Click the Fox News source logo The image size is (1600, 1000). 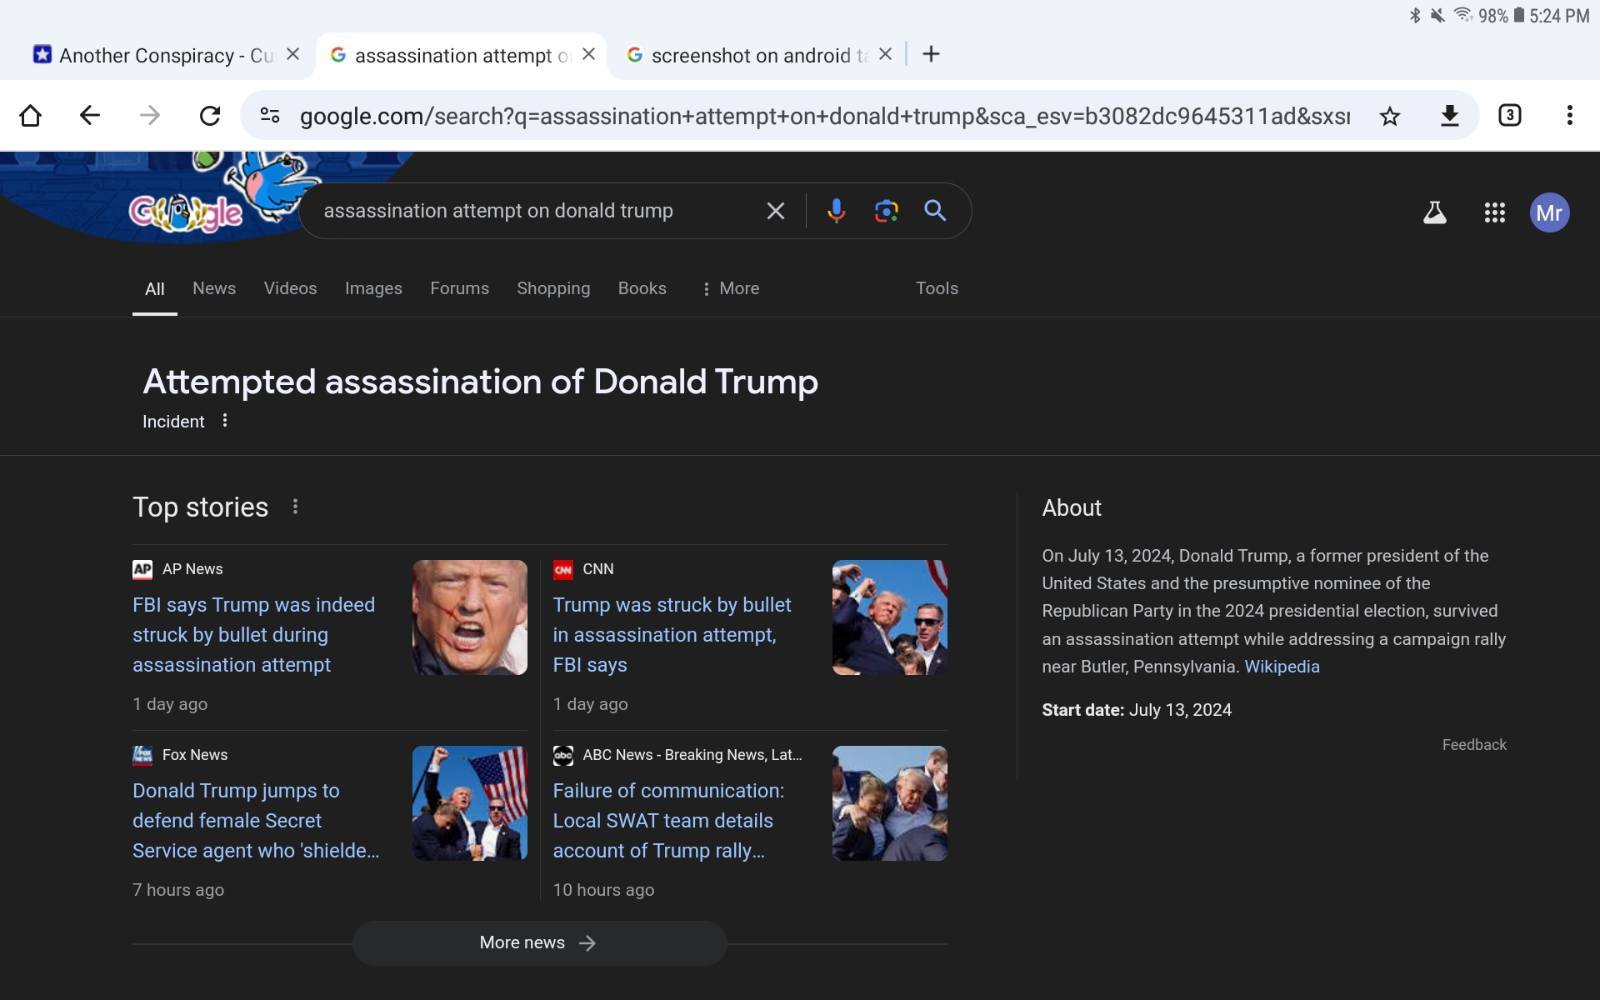point(143,755)
